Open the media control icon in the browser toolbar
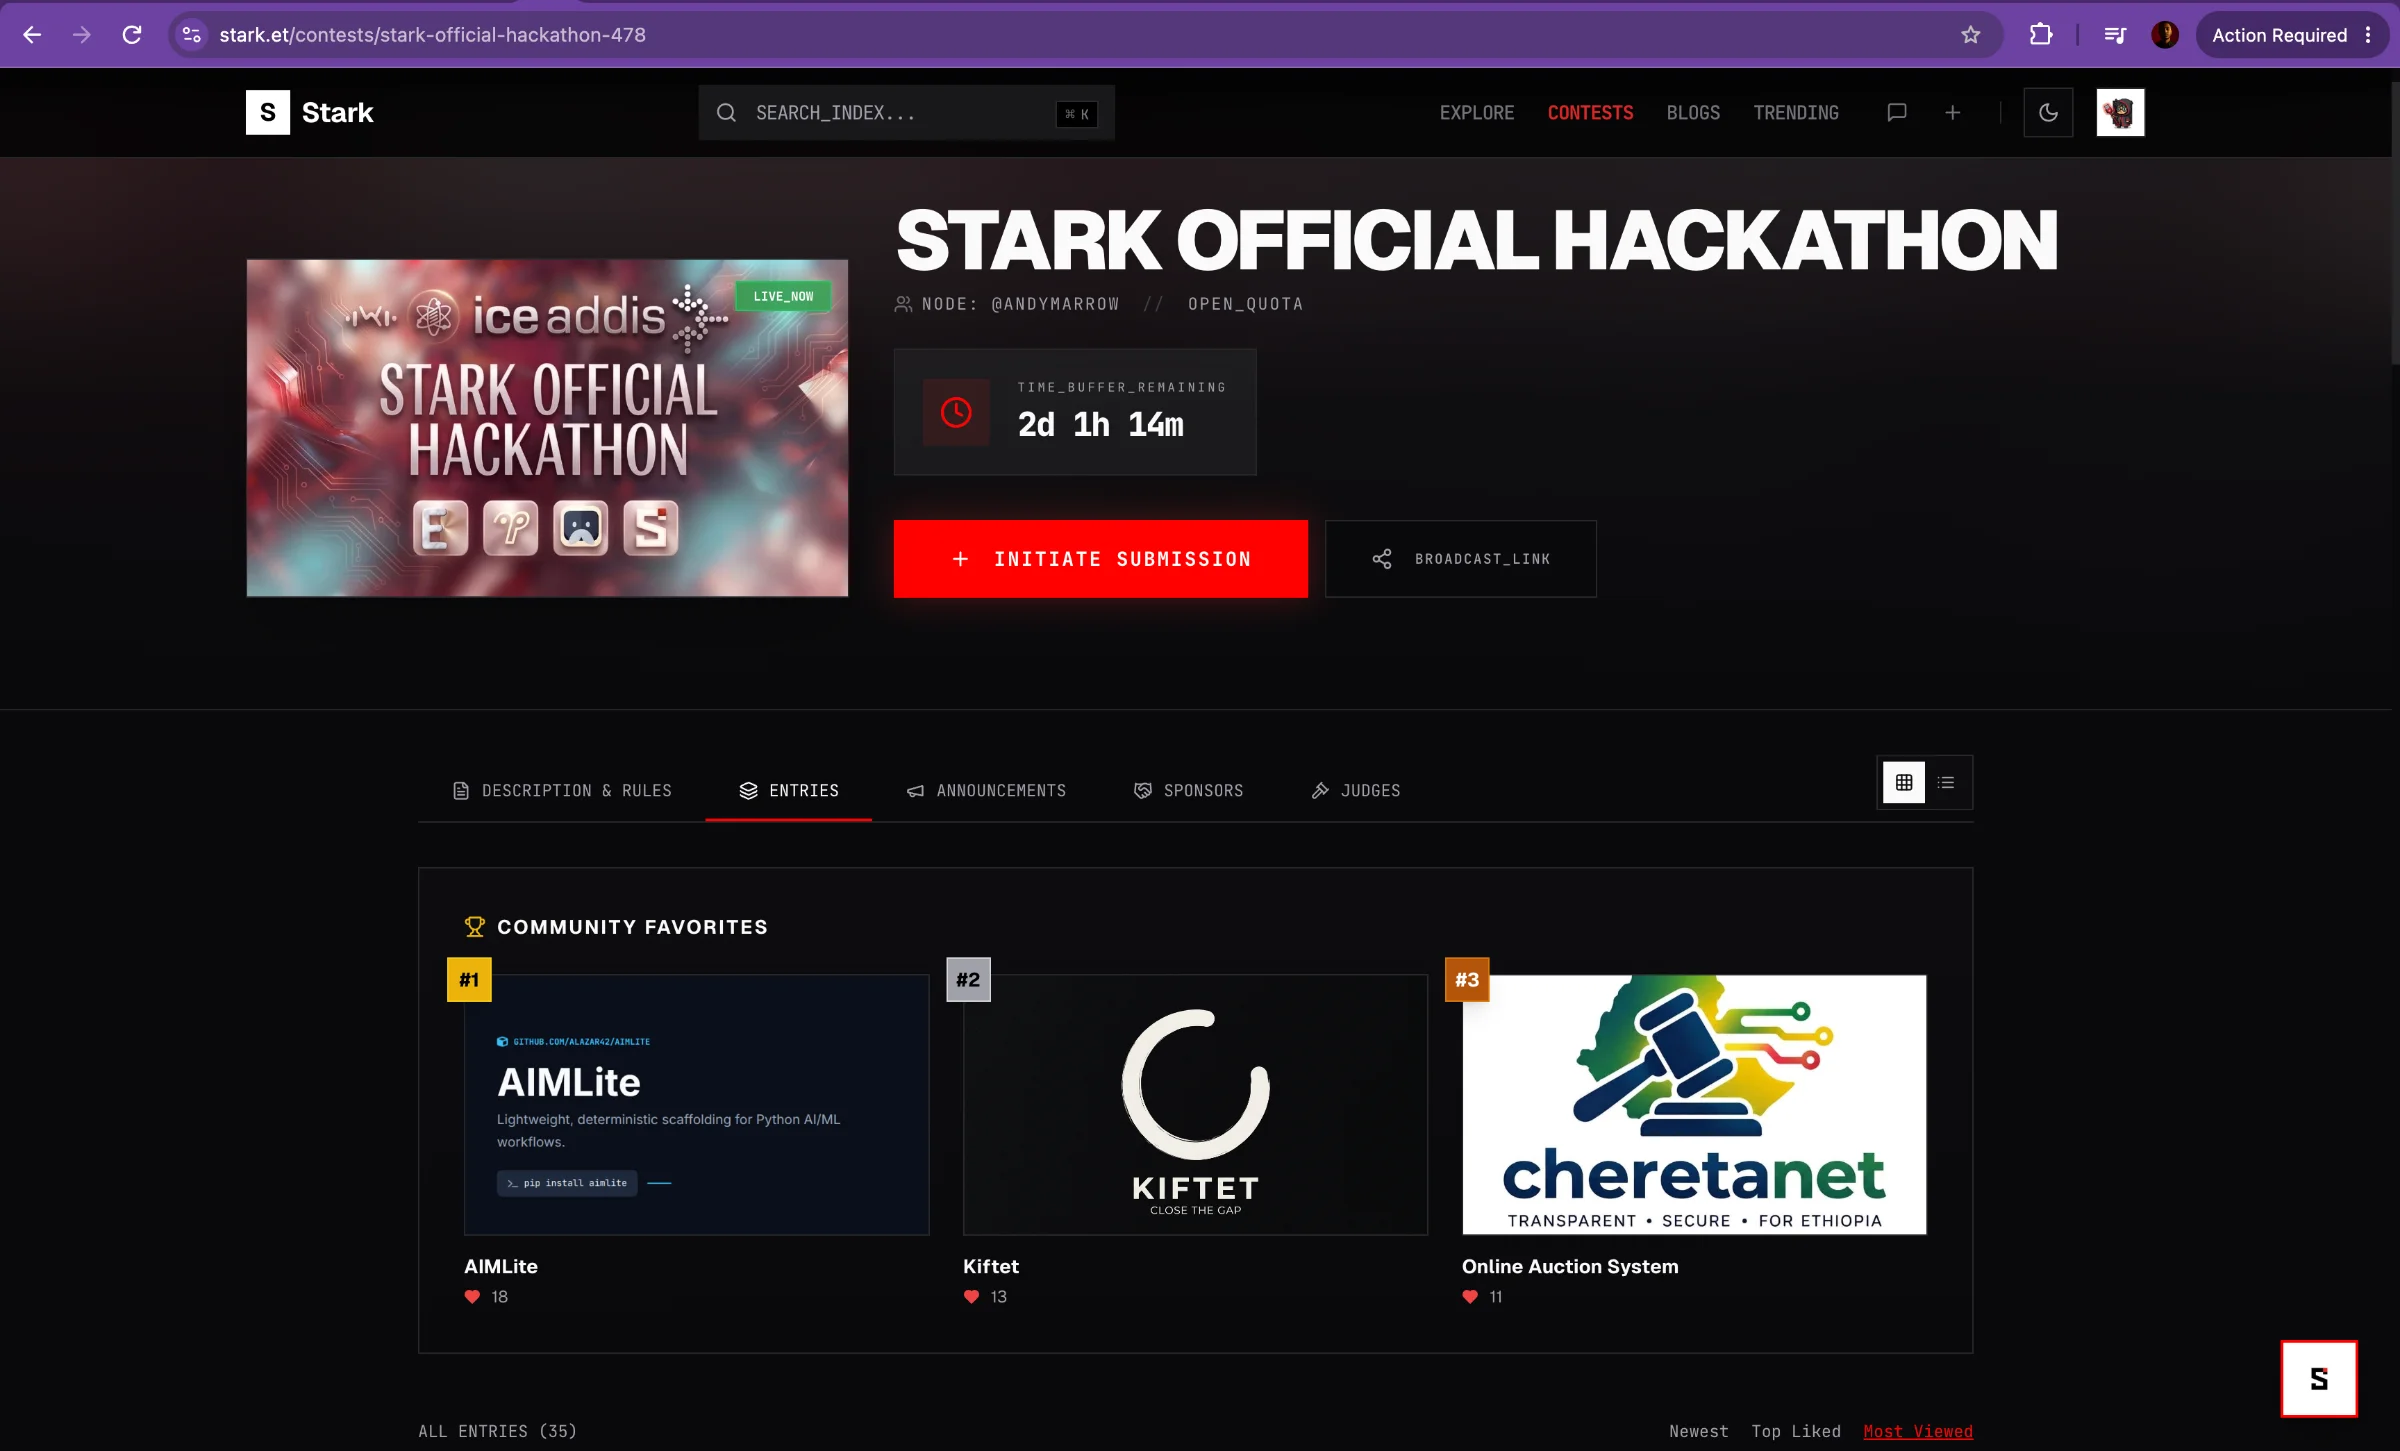This screenshot has width=2400, height=1451. click(x=2115, y=35)
